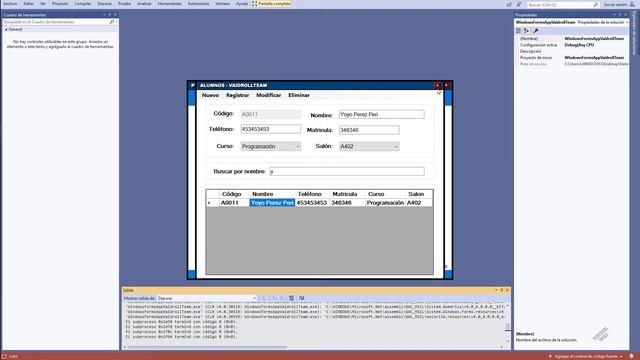Click the notifications bell in the status bar
Screen dimensions: 640x360
pyautogui.click(x=631, y=356)
